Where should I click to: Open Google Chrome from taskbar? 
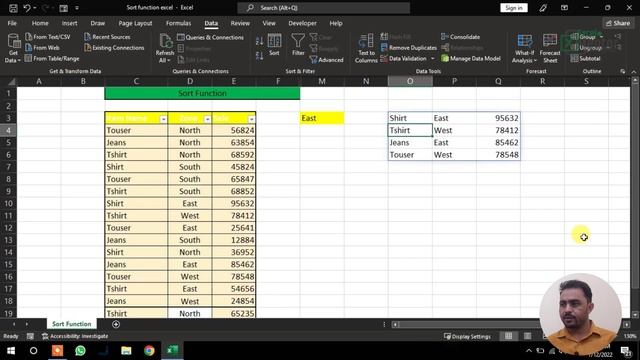pos(149,351)
